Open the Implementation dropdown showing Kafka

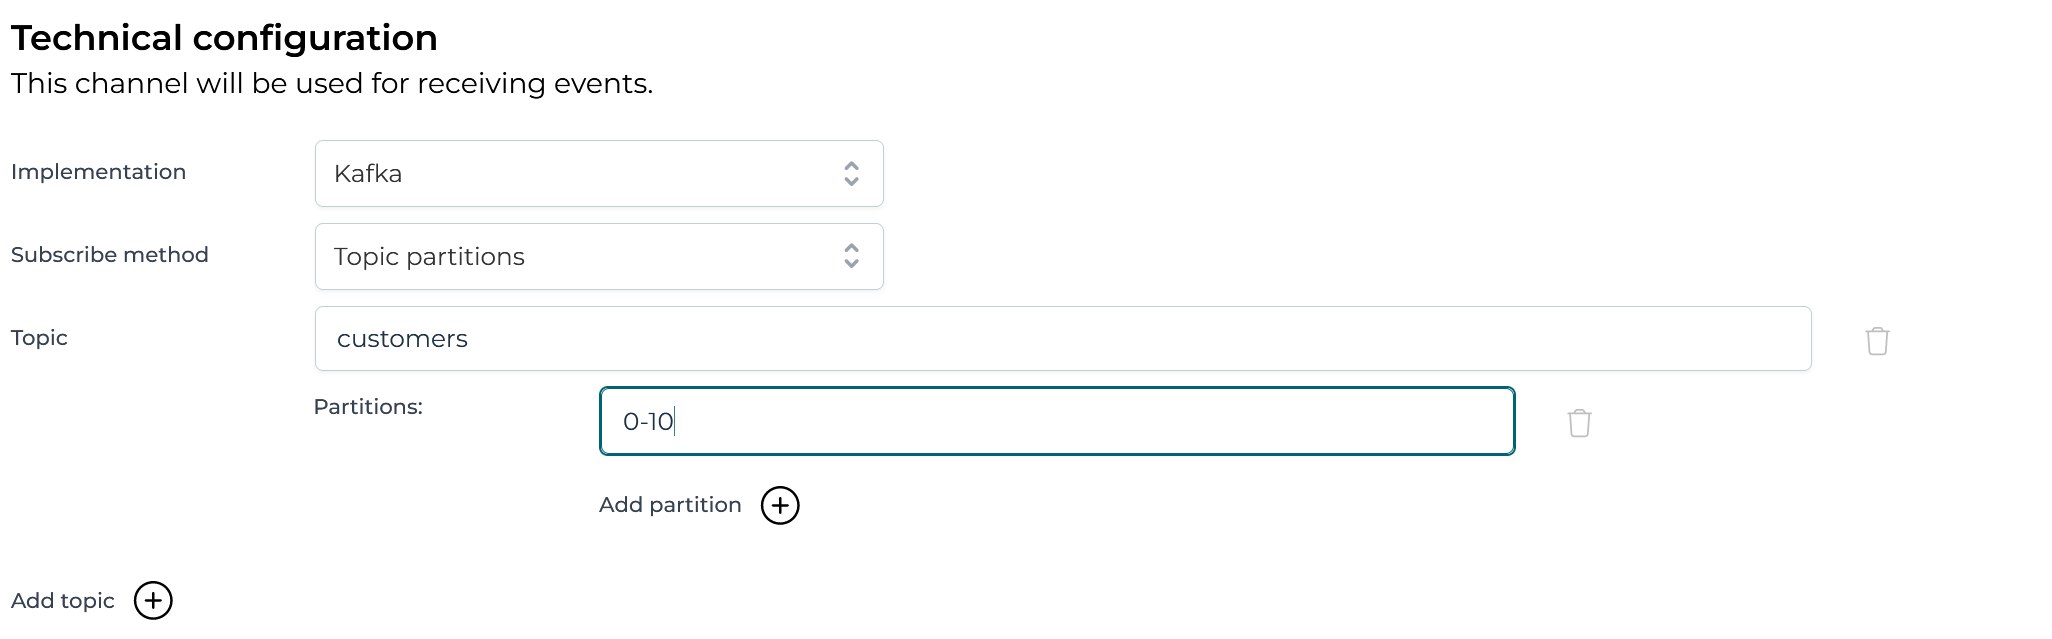coord(598,173)
